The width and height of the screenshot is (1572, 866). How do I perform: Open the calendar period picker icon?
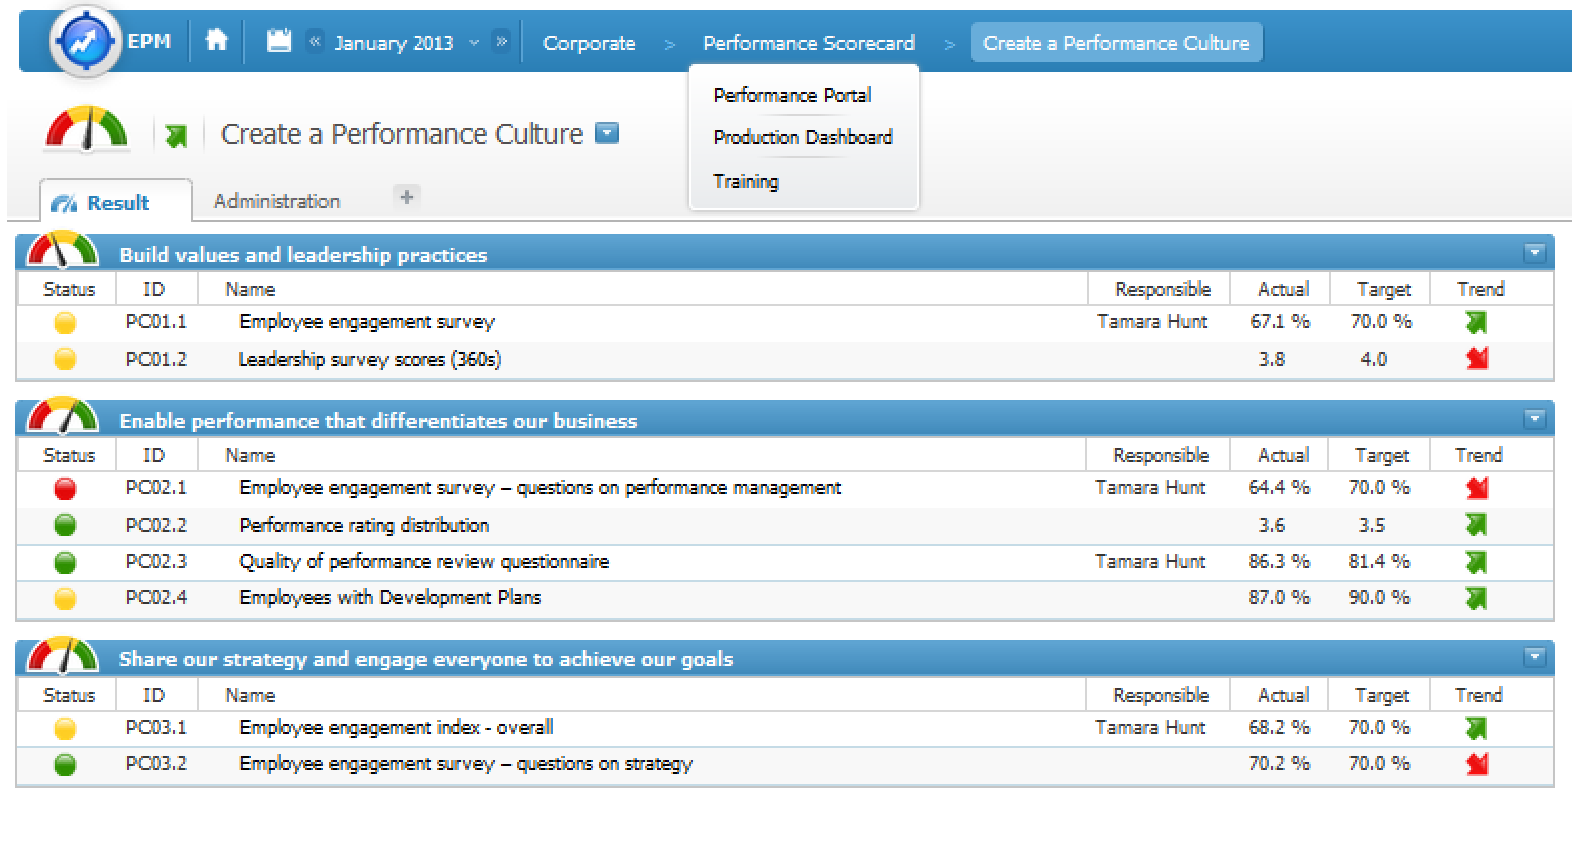coord(279,41)
